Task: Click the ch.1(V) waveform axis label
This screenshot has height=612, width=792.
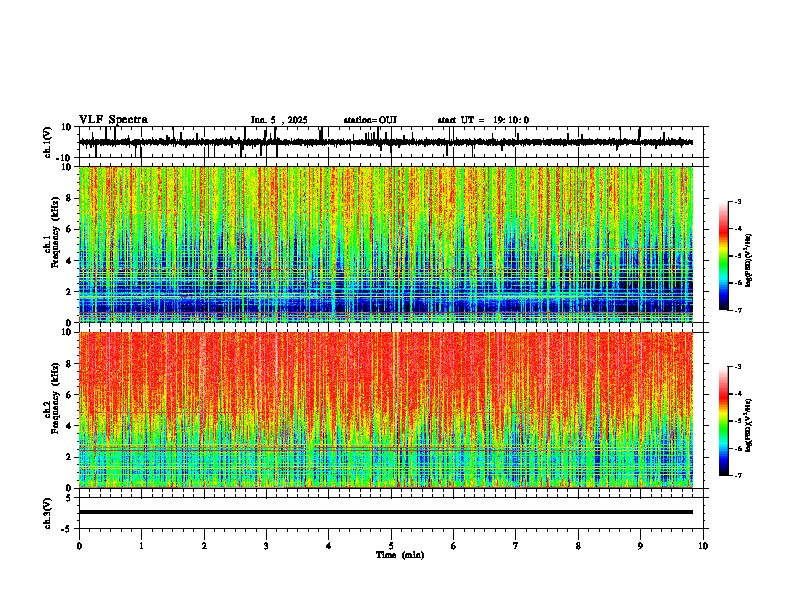Action: 48,142
